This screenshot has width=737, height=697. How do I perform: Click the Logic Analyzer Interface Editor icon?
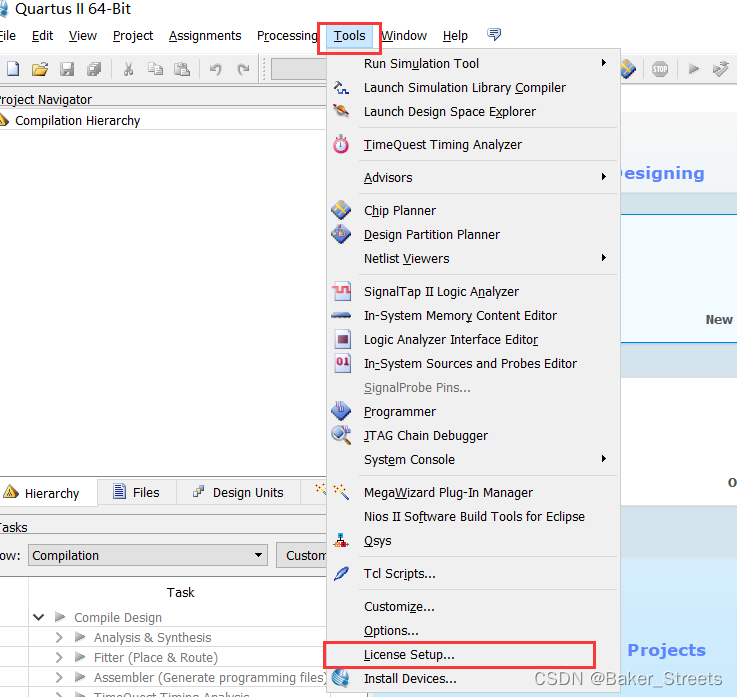point(342,339)
